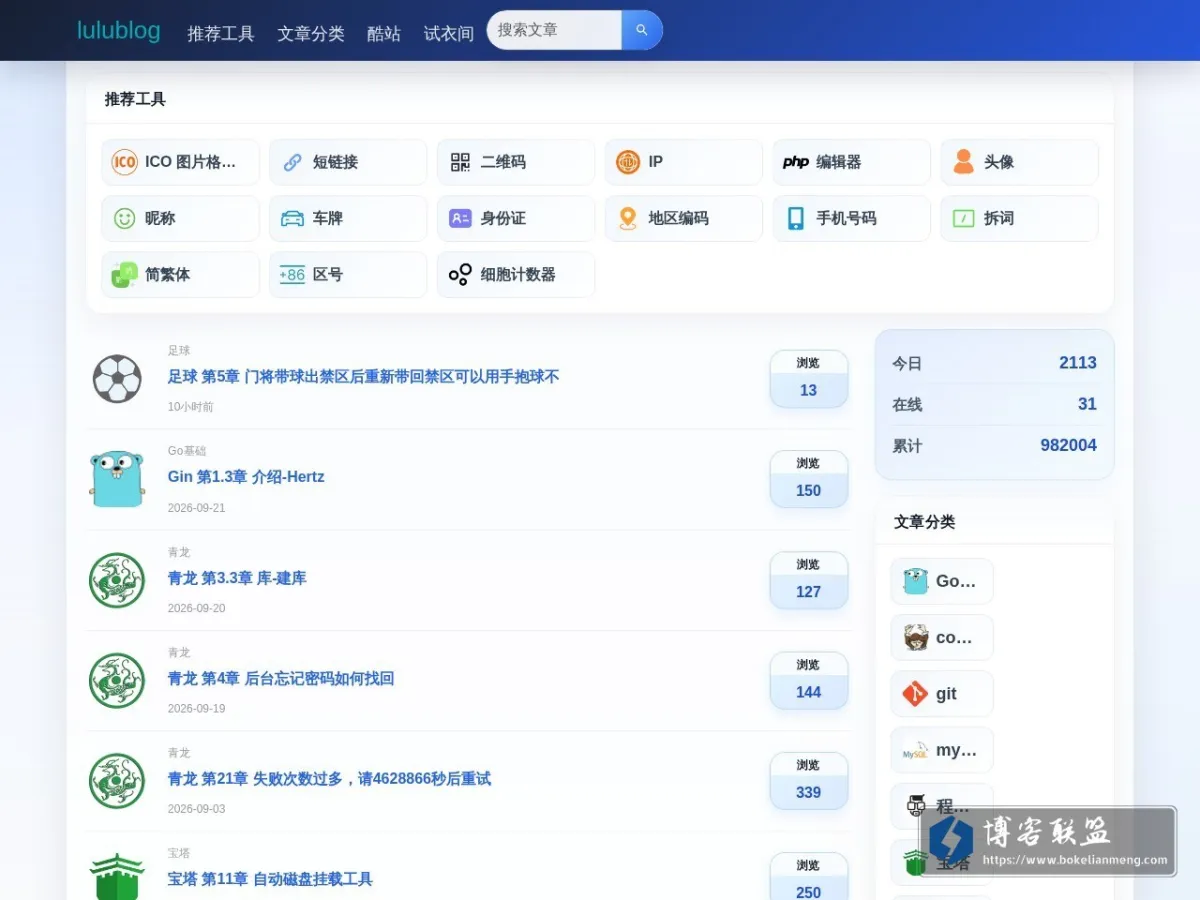Screen dimensions: 1200x900
Task: Open the 车牌 license plate tool
Action: [x=348, y=218]
